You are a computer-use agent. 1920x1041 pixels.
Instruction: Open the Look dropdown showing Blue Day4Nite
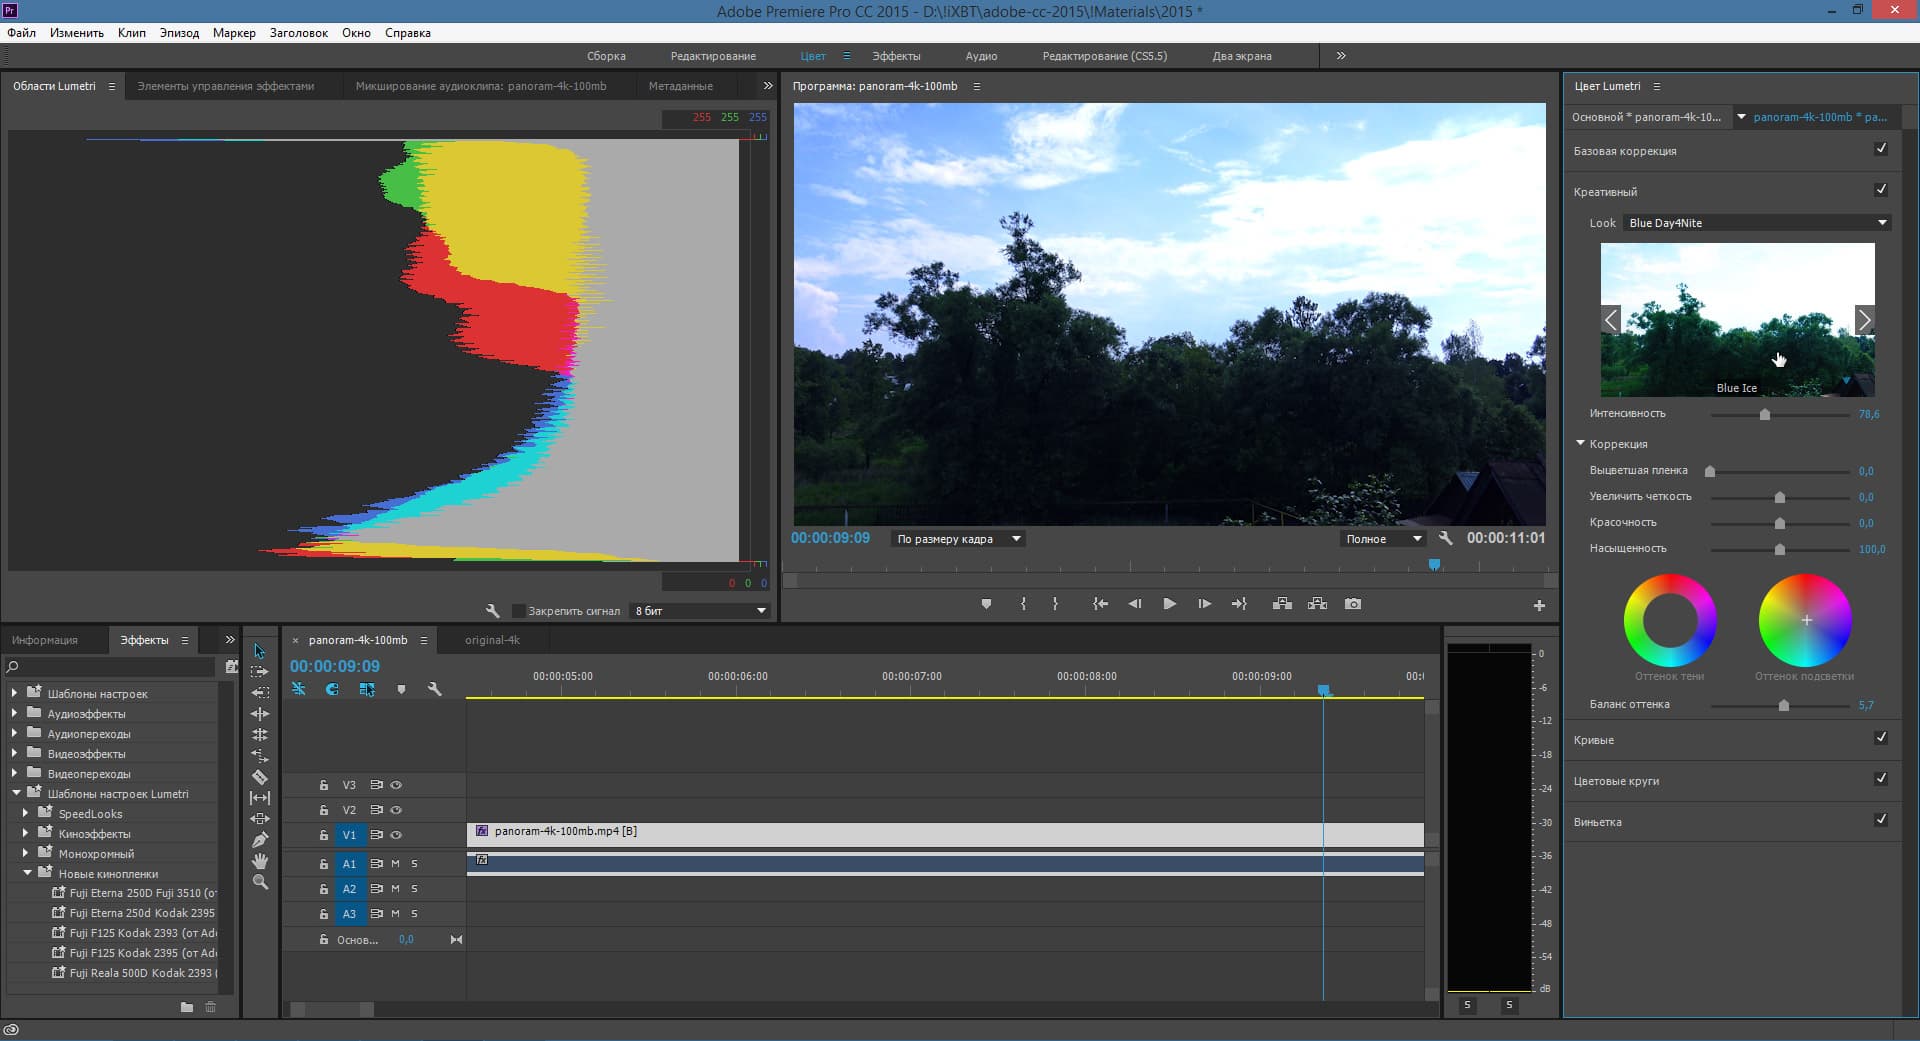[x=1756, y=223]
